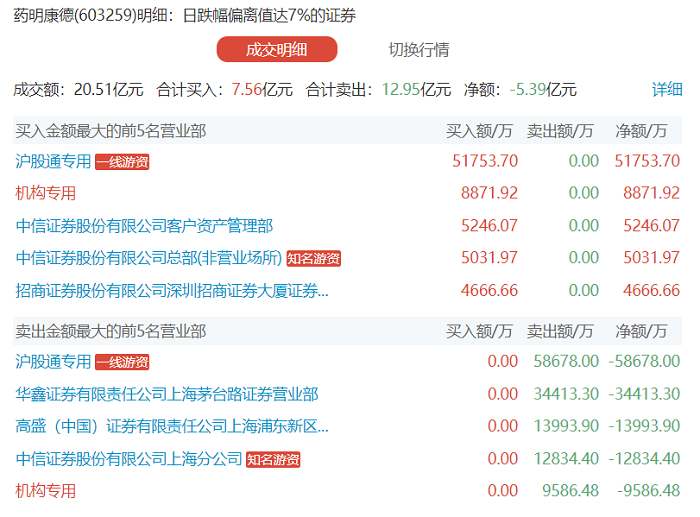Open 机构专用 in the buy list

46,193
